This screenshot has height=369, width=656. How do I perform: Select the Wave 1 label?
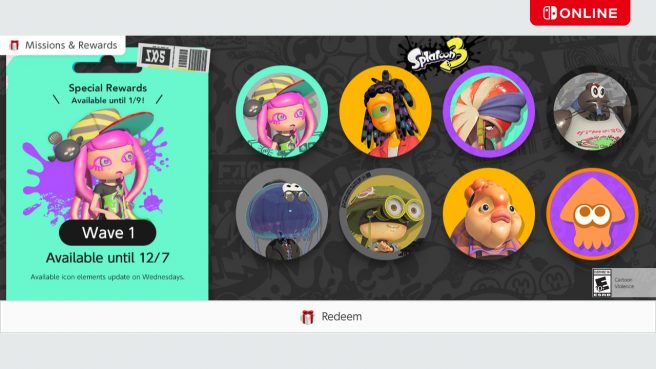point(108,233)
